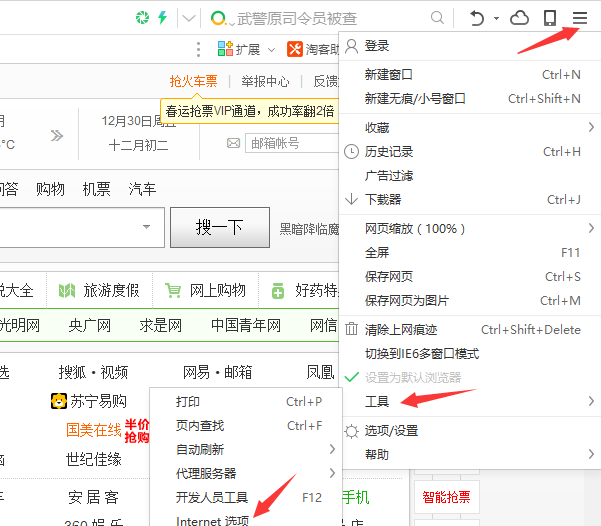This screenshot has width=601, height=526.
Task: Select 切换到IE6多窗口模式
Action: coord(470,353)
